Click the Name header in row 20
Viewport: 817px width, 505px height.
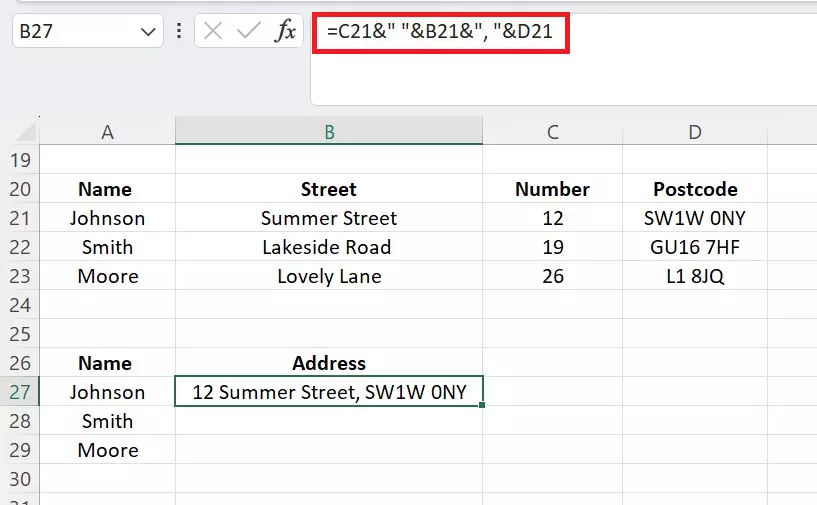[107, 189]
